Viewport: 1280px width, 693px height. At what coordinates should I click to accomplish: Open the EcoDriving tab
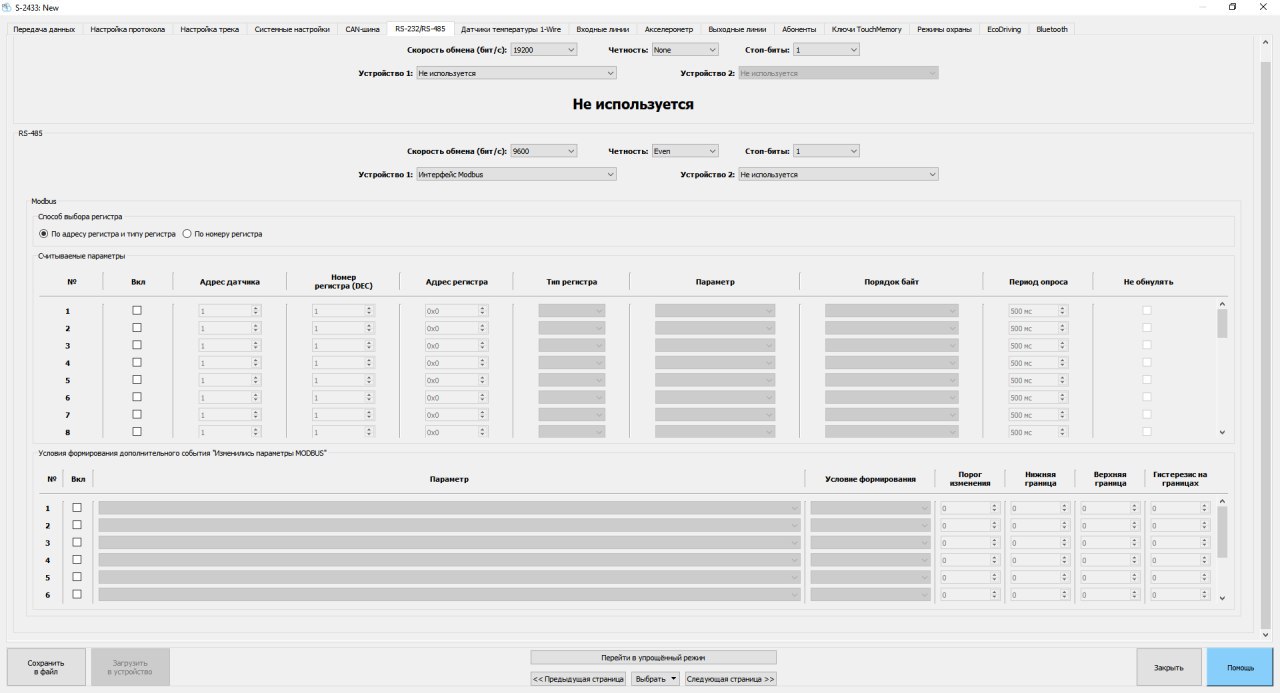coord(1004,29)
